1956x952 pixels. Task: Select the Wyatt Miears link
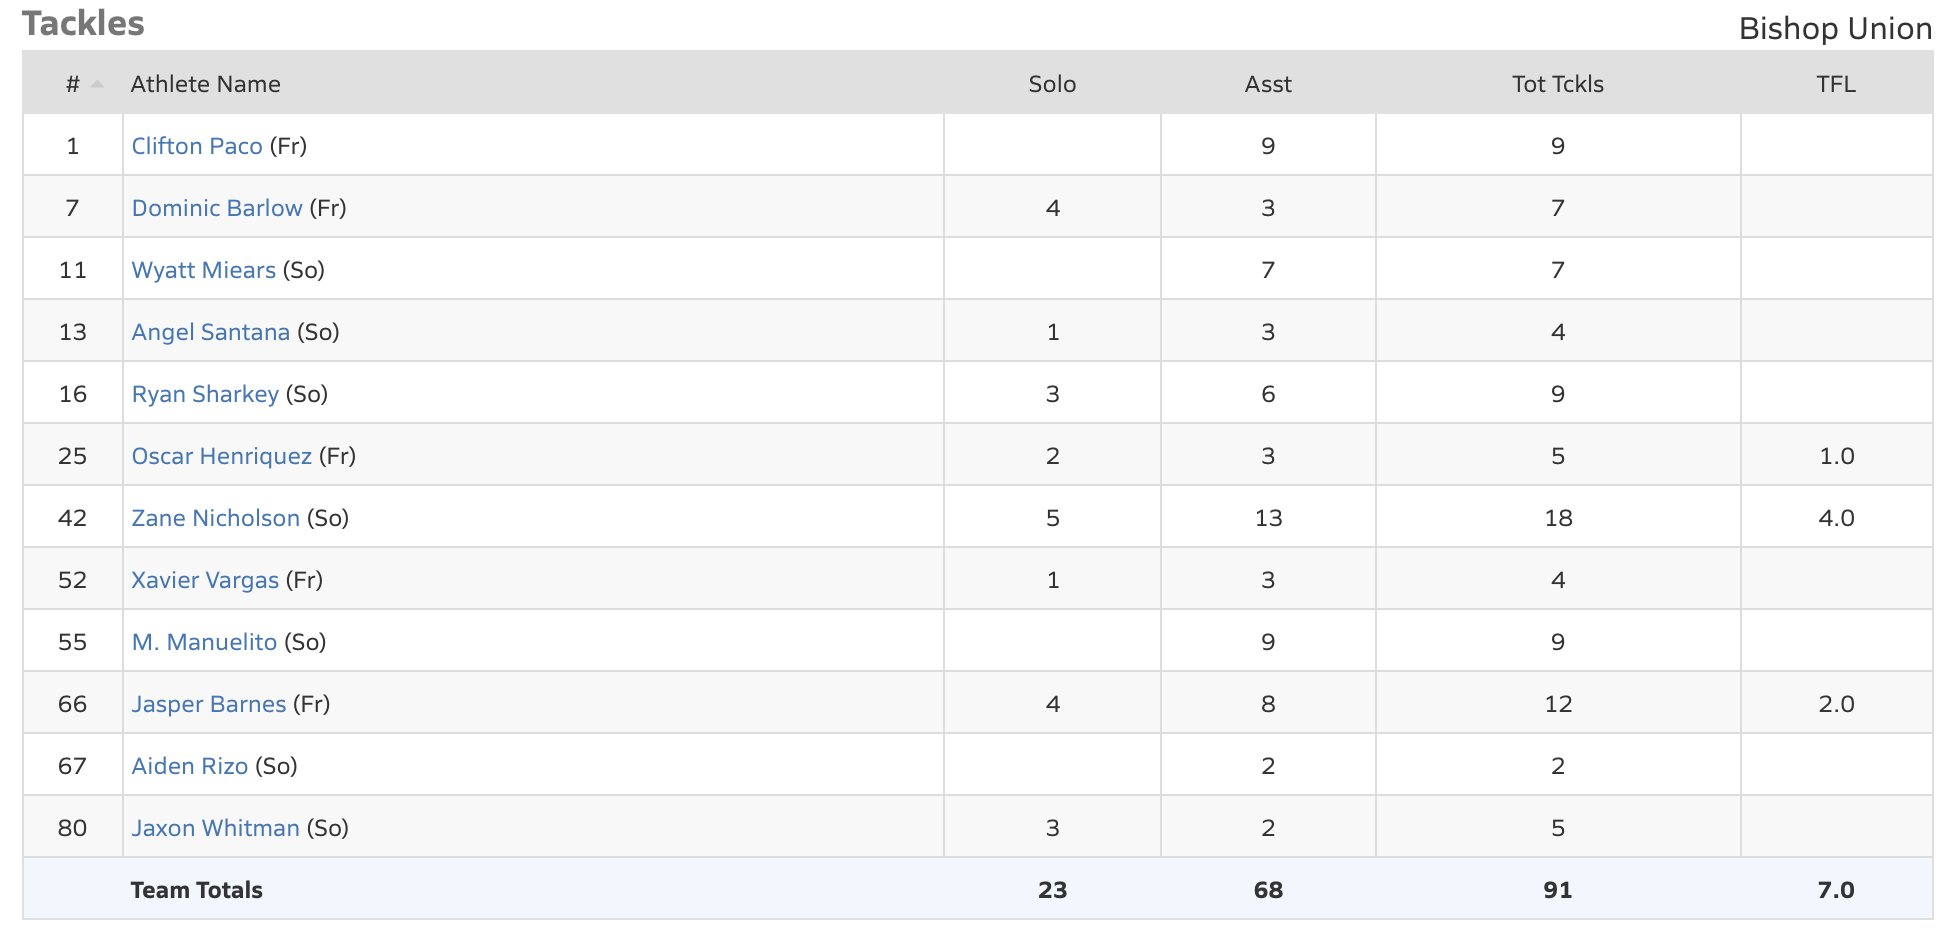[203, 271]
